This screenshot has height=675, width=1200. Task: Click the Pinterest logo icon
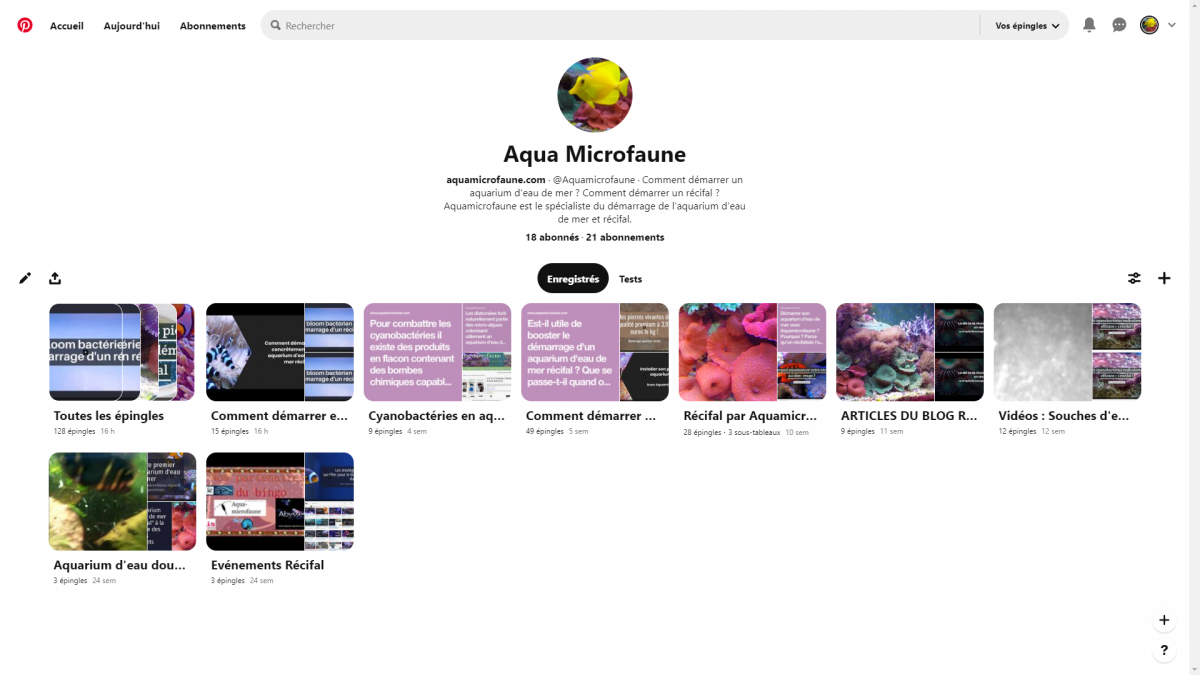coord(25,25)
